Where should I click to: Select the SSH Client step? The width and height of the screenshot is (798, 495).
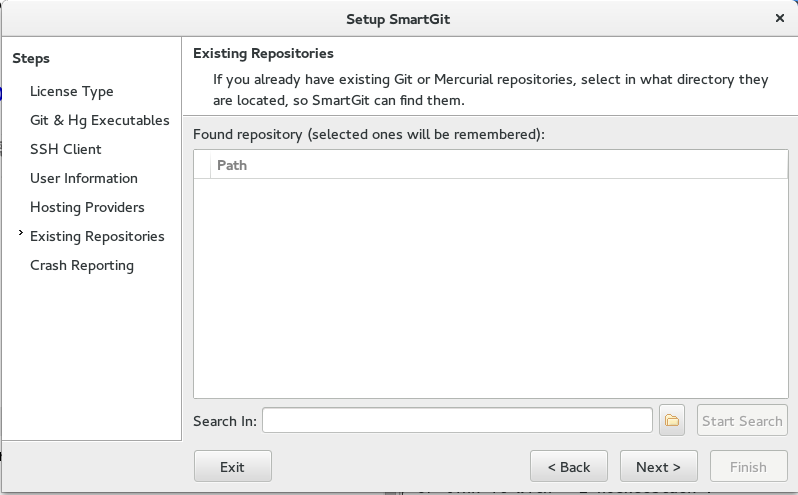pyautogui.click(x=66, y=149)
